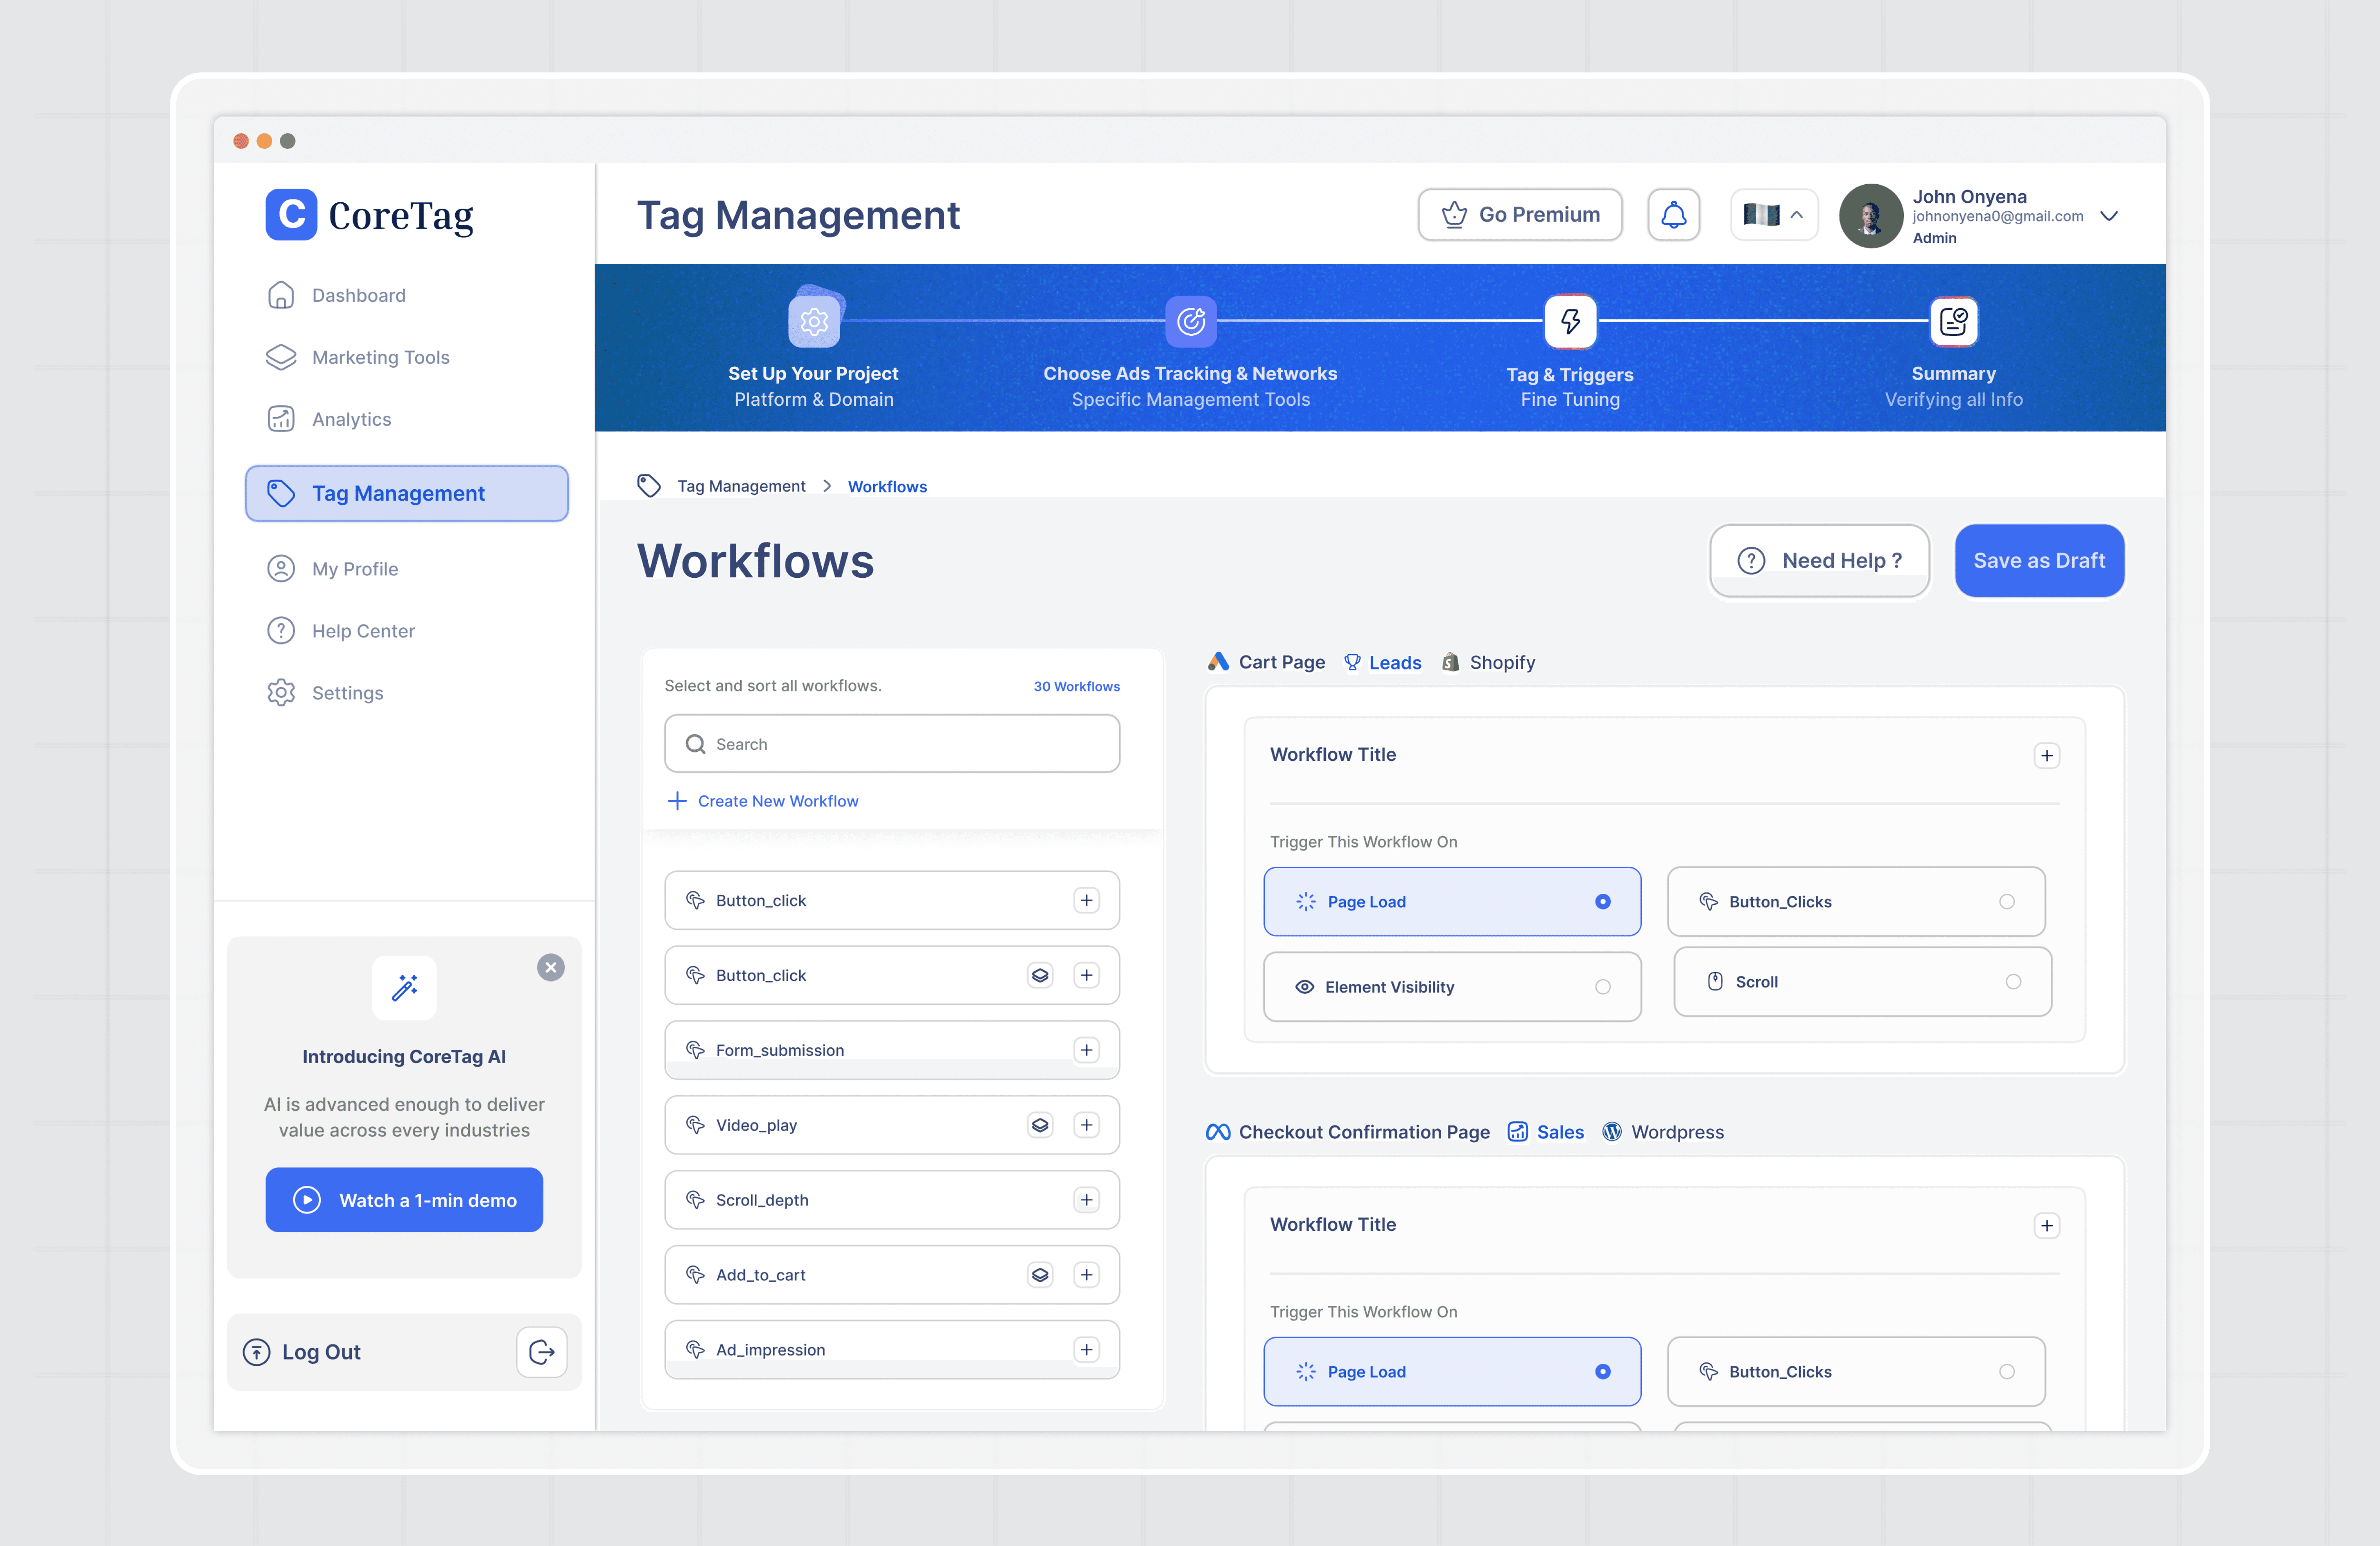
Task: Add the Add_to_cart workflow with plus icon
Action: pyautogui.click(x=1086, y=1275)
